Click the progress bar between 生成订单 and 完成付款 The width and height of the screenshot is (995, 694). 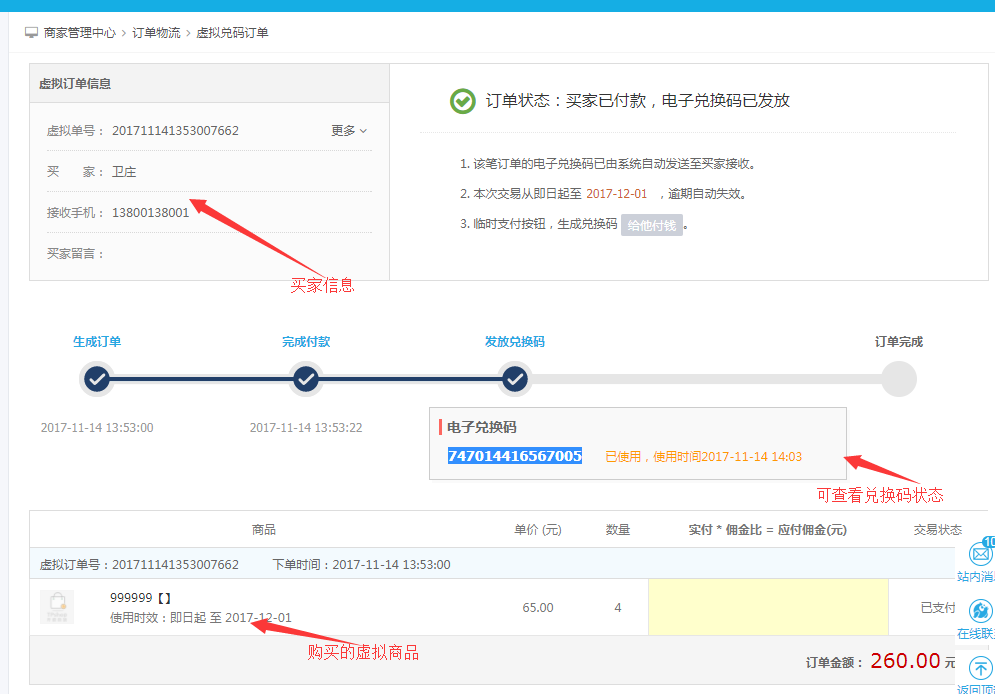201,380
